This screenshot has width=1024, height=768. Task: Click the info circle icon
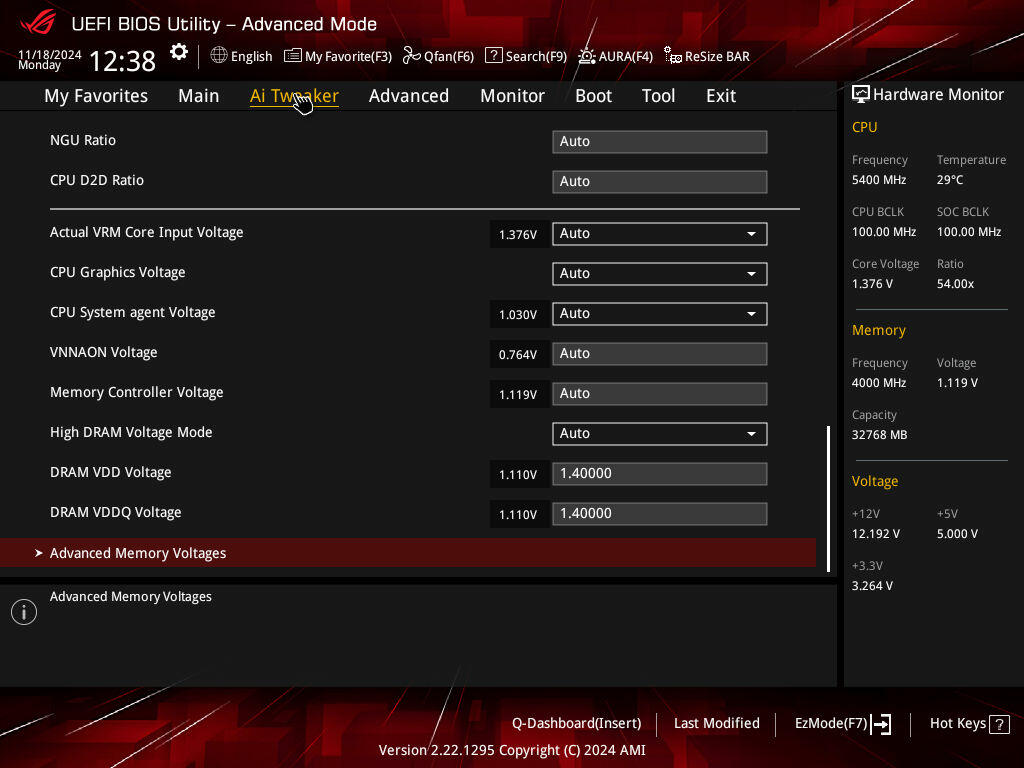24,612
